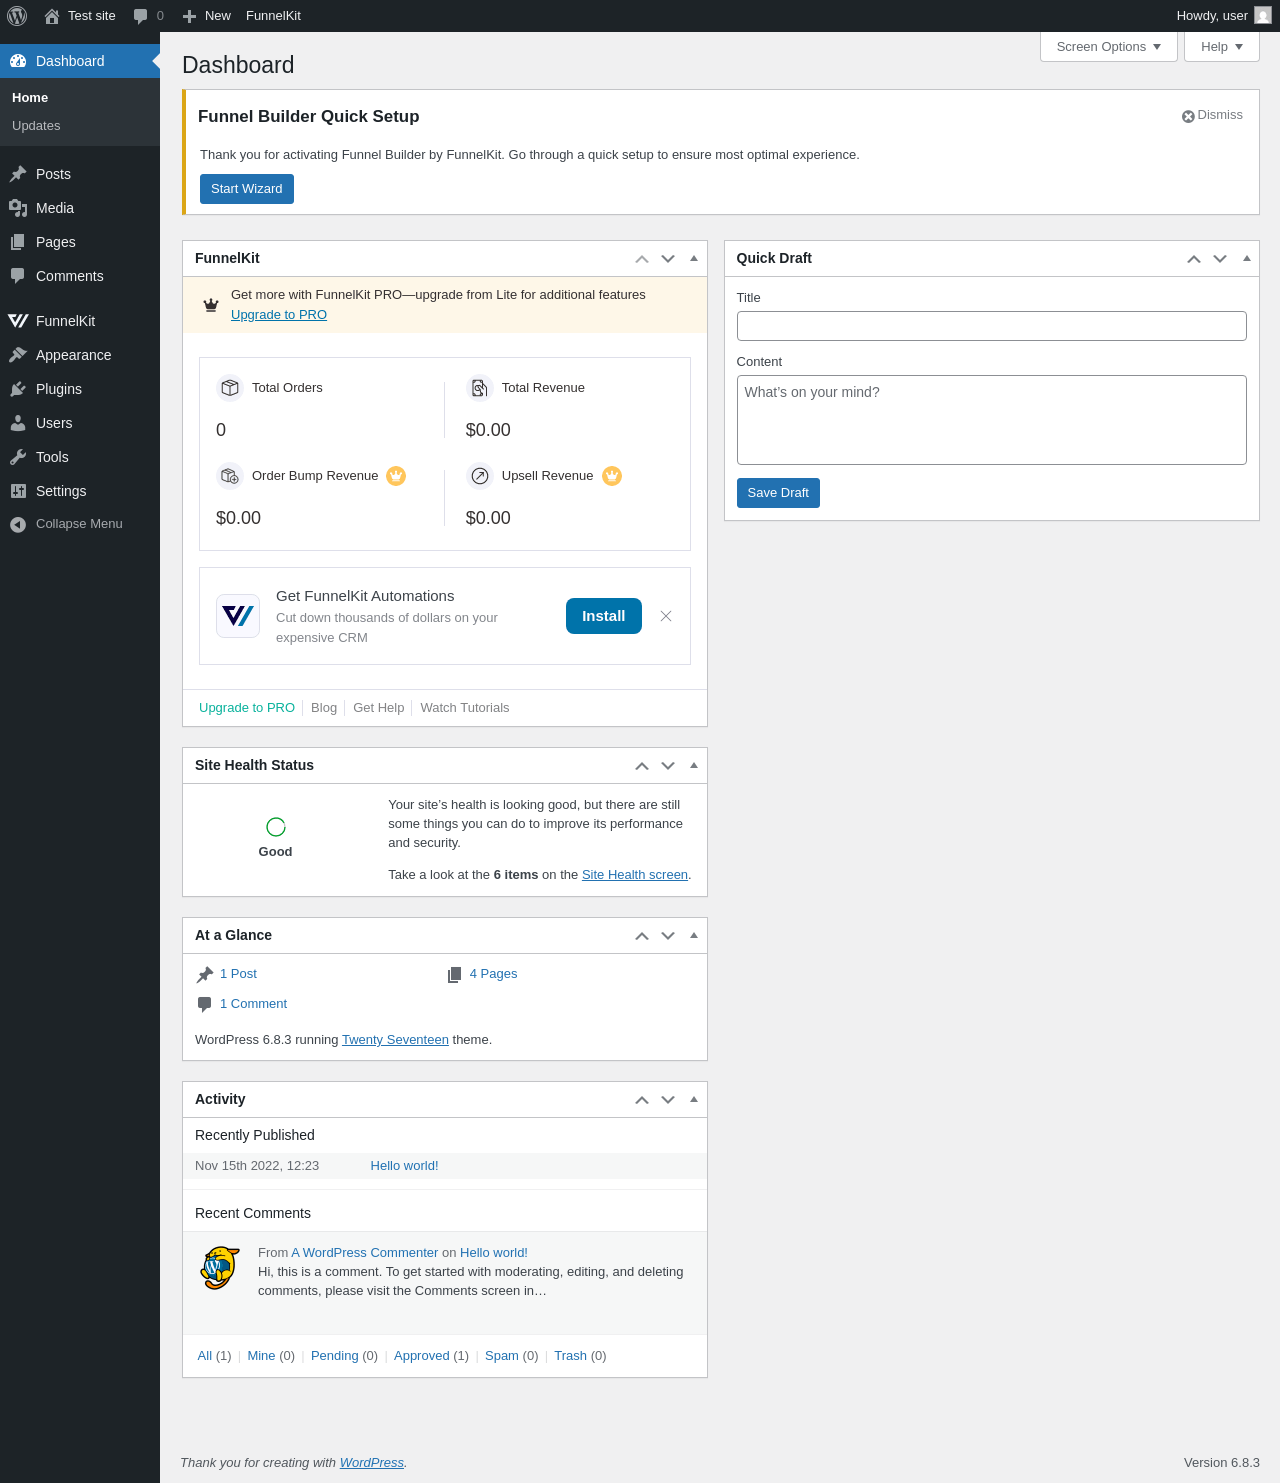Click Upgrade to PRO link in banner
Image resolution: width=1280 pixels, height=1483 pixels.
click(x=279, y=315)
